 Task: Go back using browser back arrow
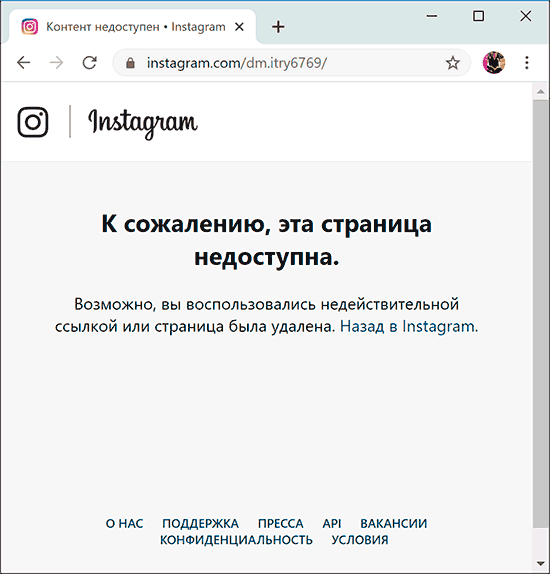click(x=24, y=63)
